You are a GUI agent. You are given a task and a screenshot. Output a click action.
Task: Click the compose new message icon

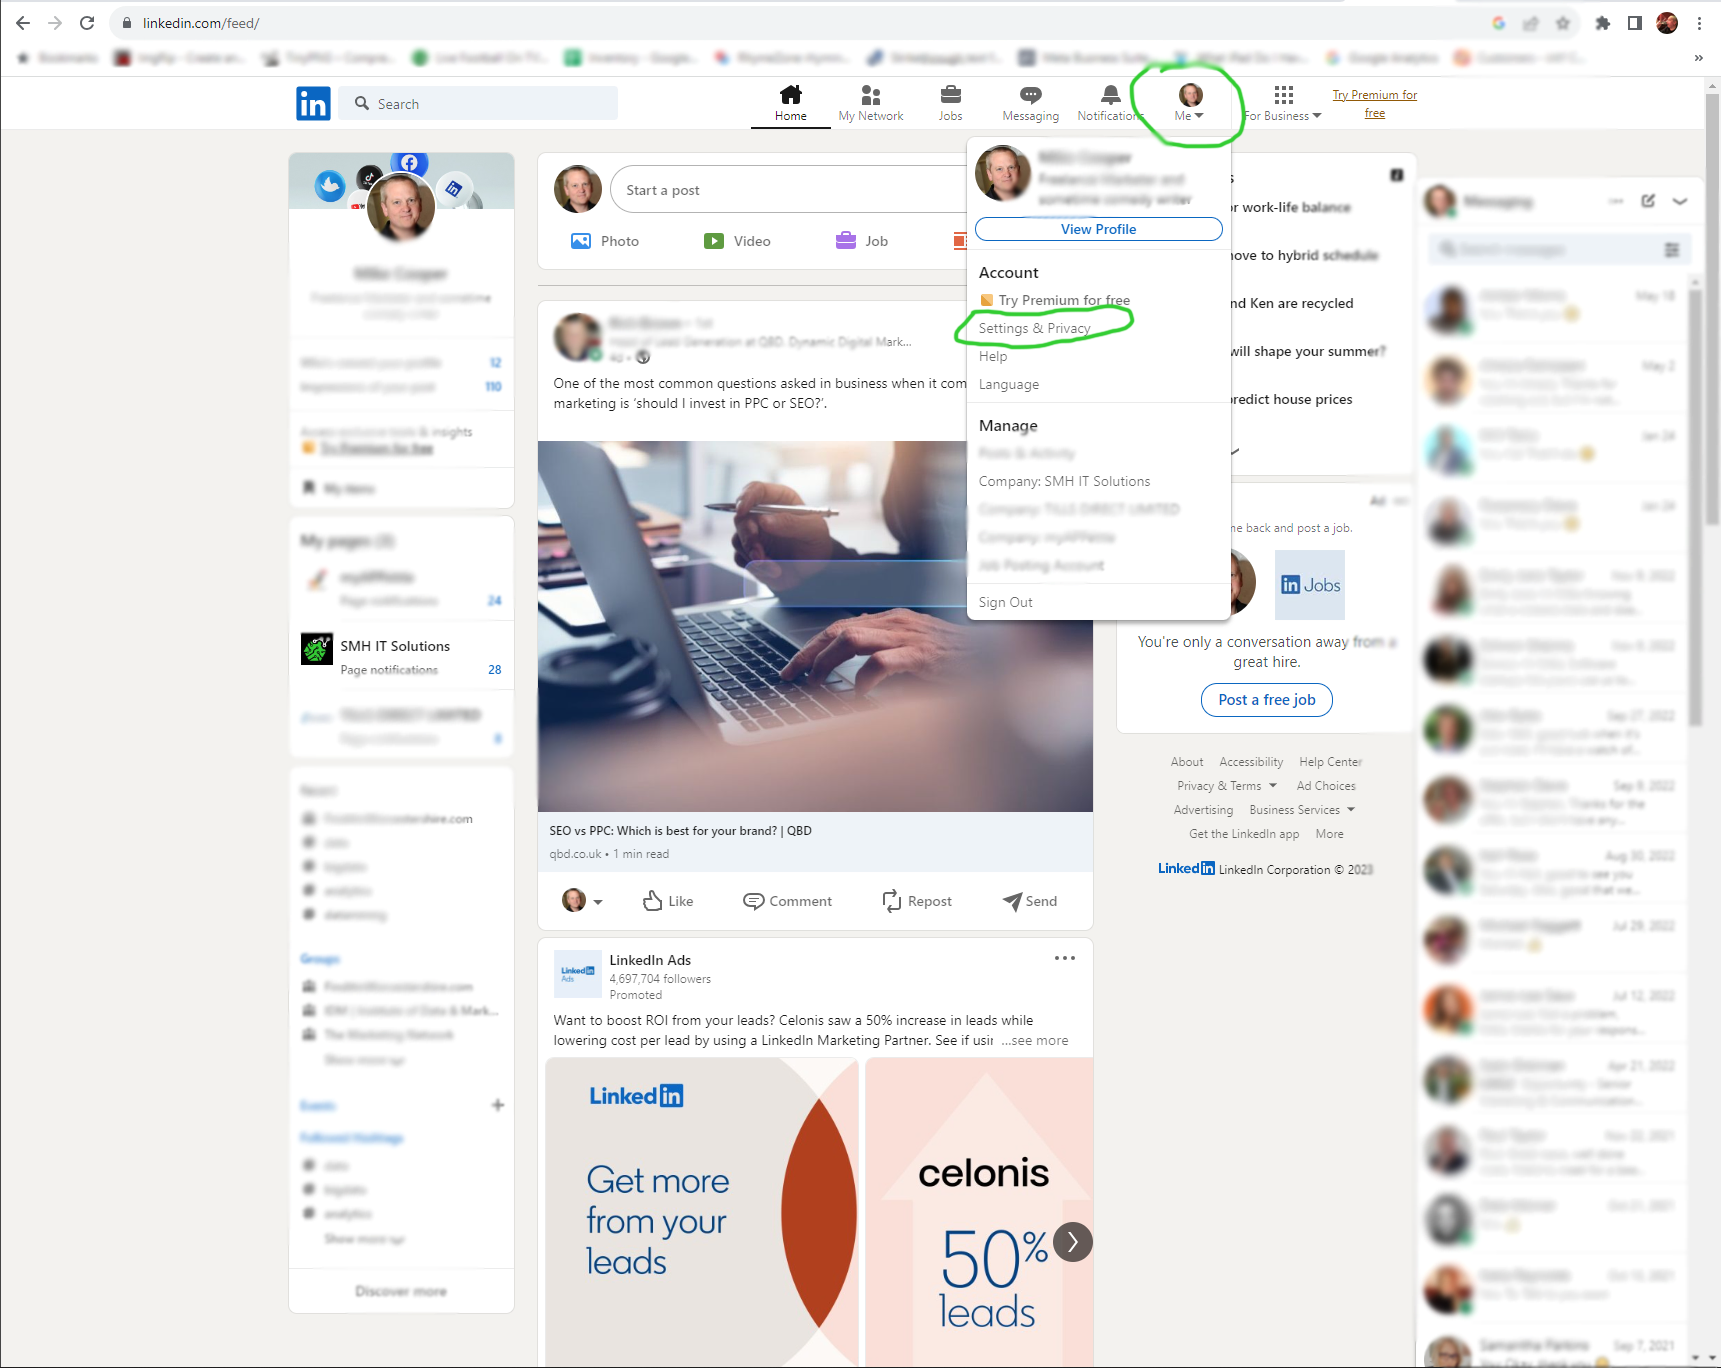(1648, 201)
